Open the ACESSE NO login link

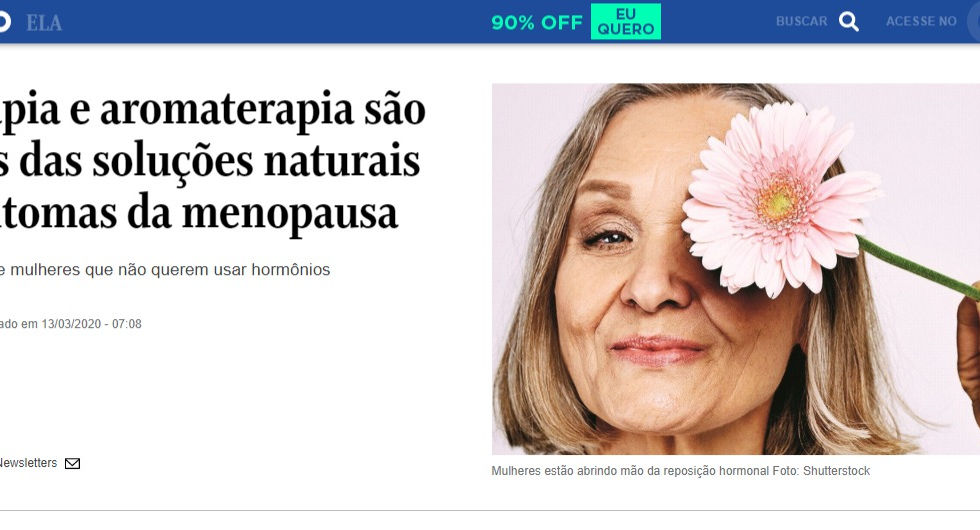point(921,21)
